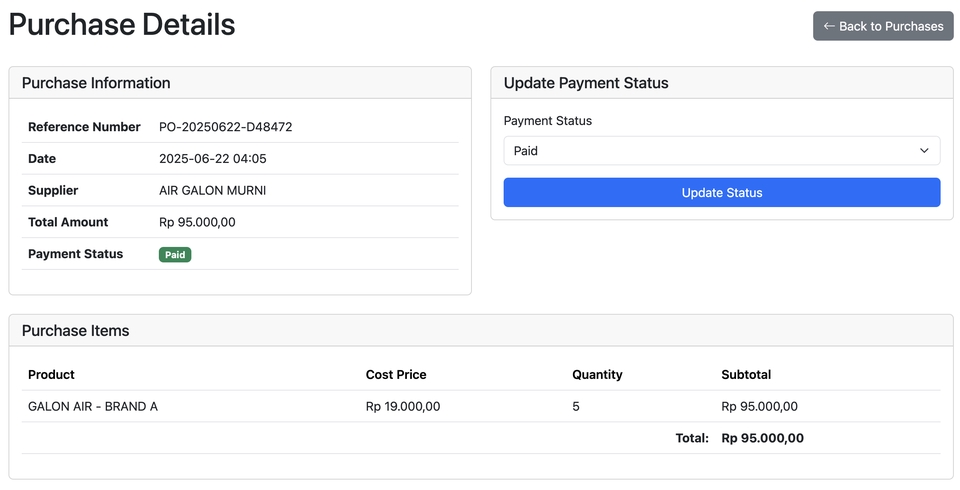This screenshot has width=960, height=490.
Task: Click the supplier name AIR GALON MURNI
Action: pos(212,190)
